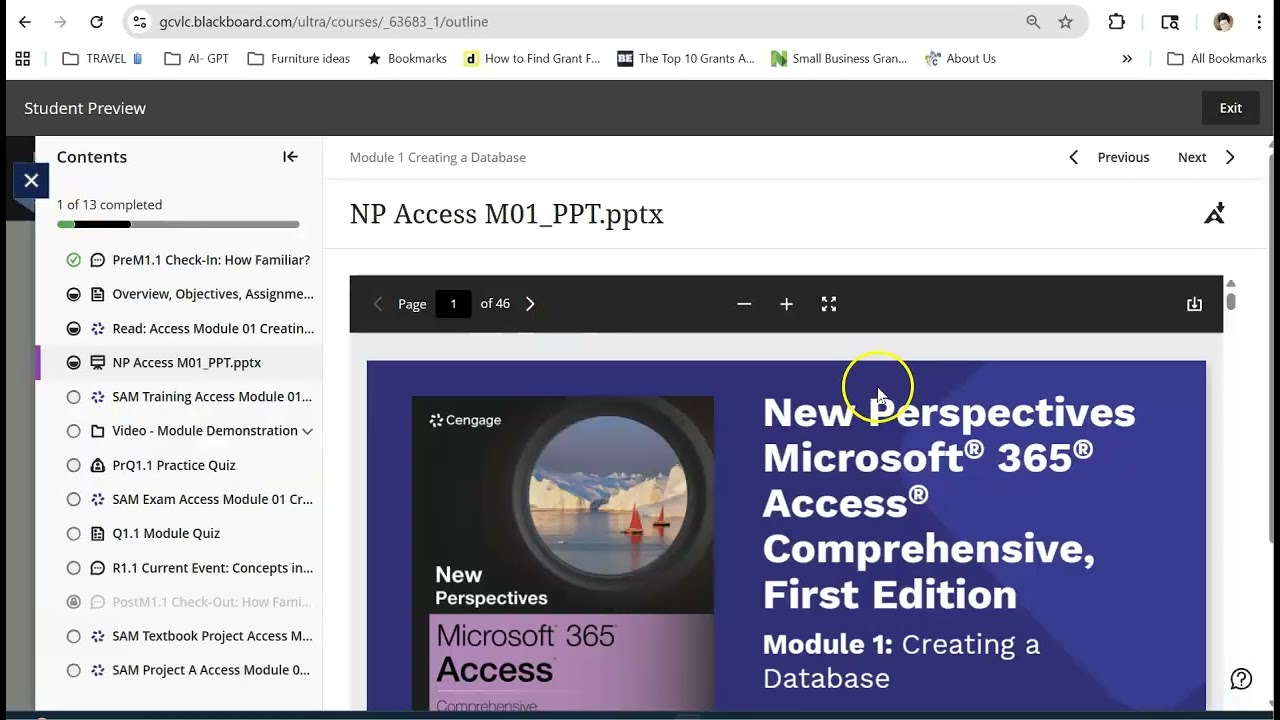Open All Bookmarks folder
The height and width of the screenshot is (720, 1280).
(1217, 59)
